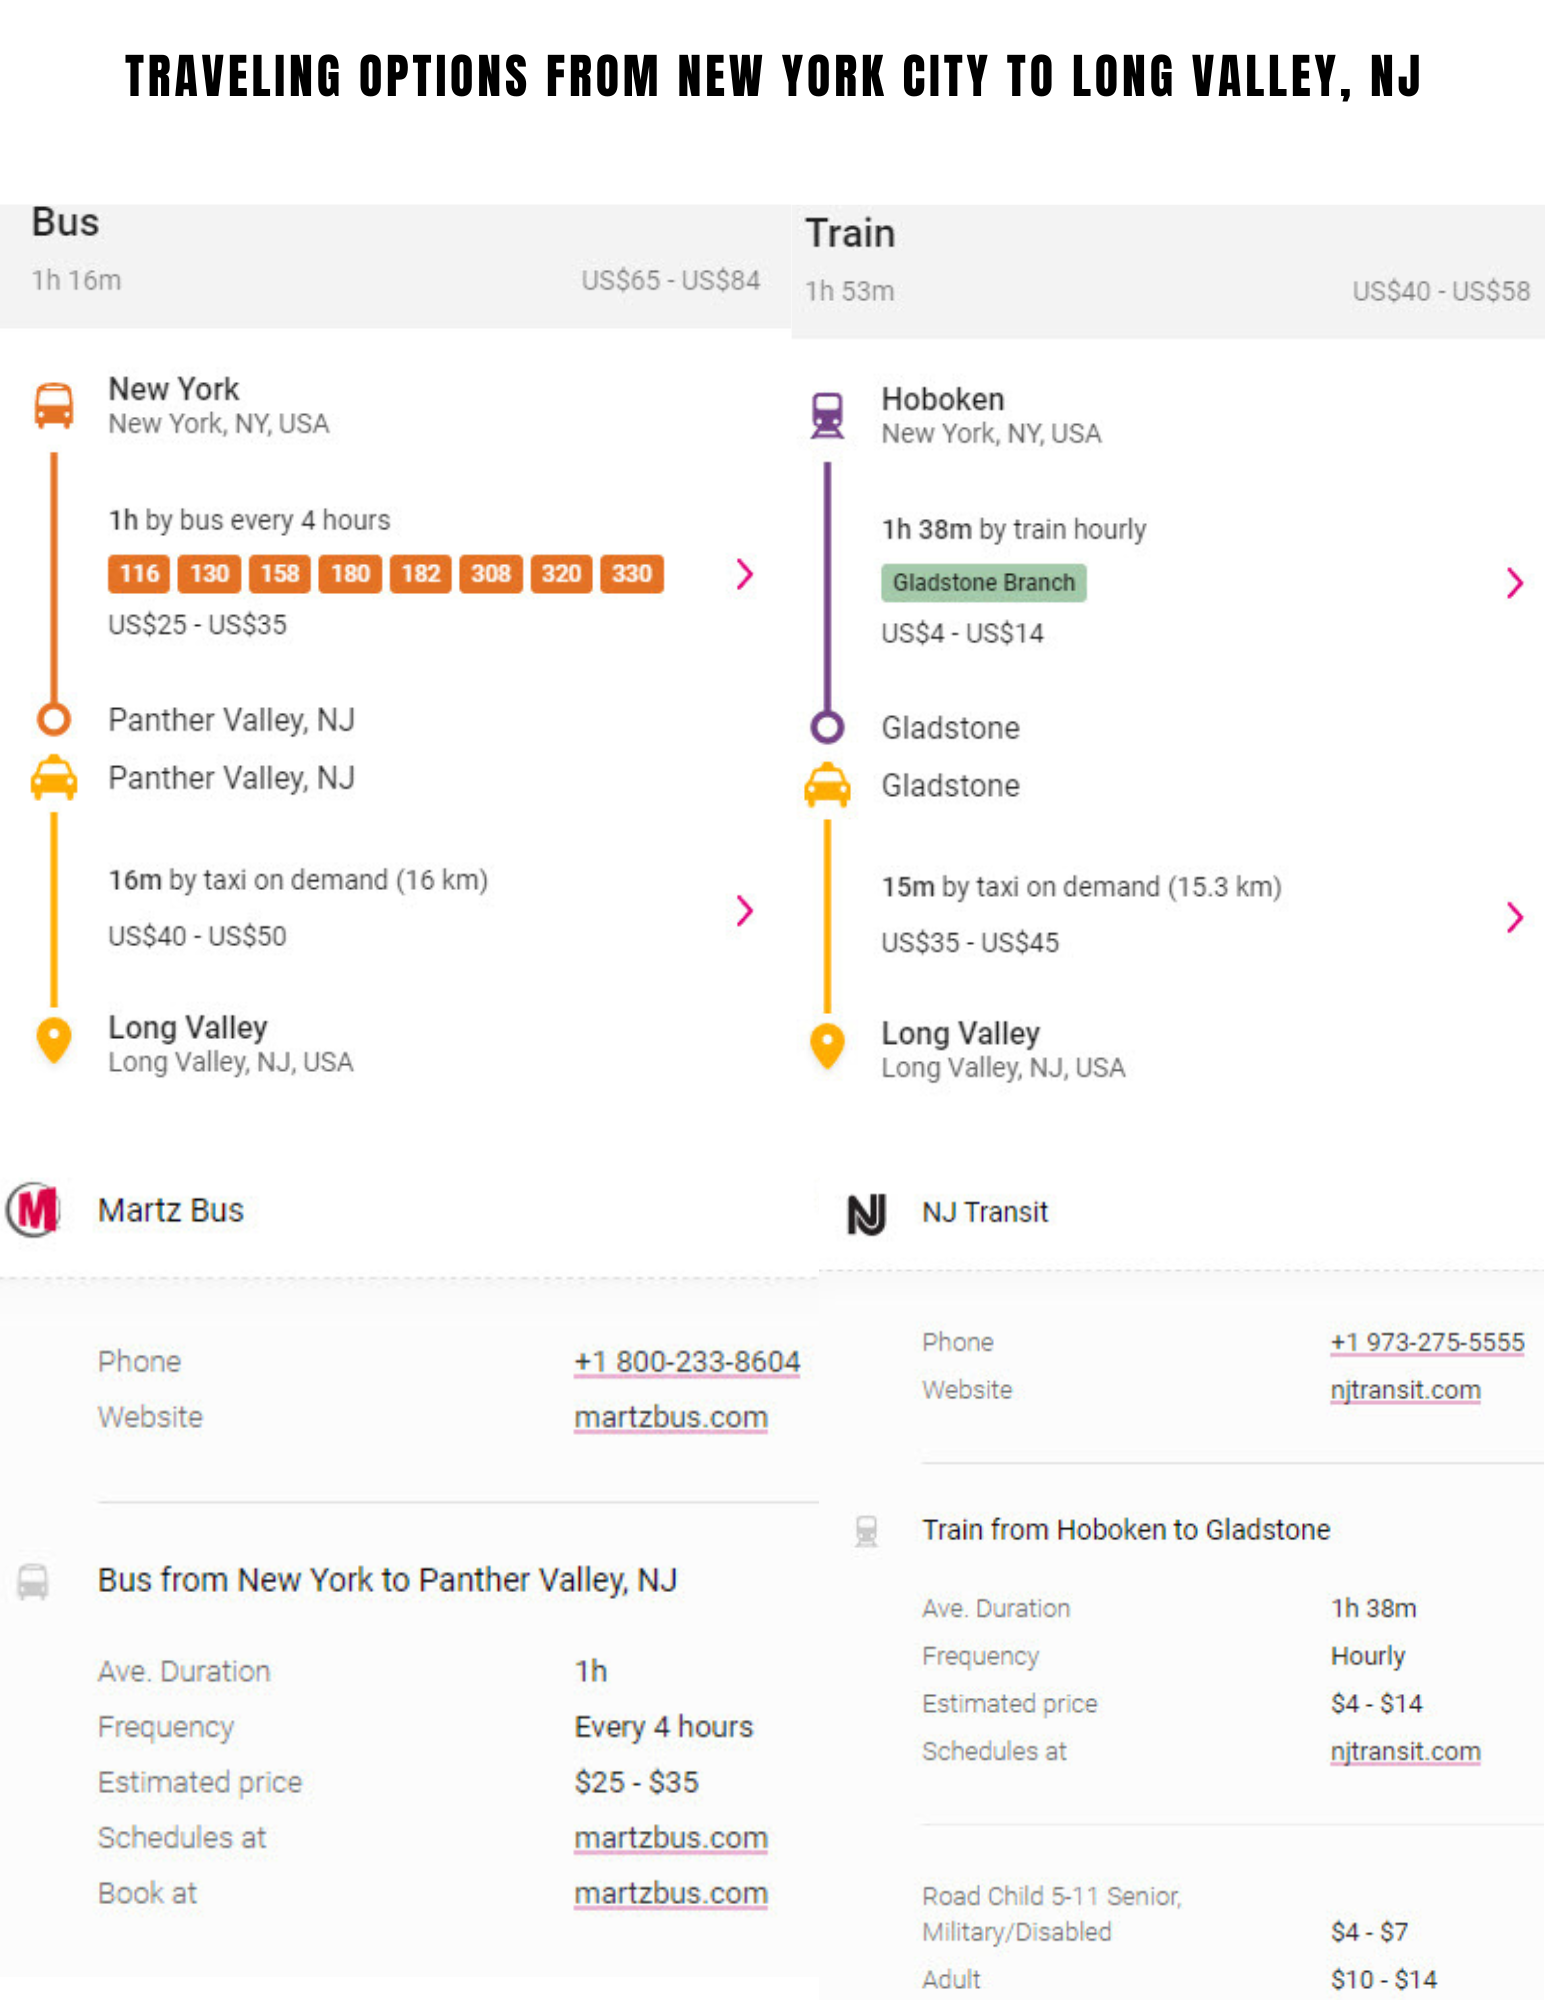Click the 'NJ Transit' operator name
Viewport: 1545px width, 2000px height.
pyautogui.click(x=985, y=1212)
